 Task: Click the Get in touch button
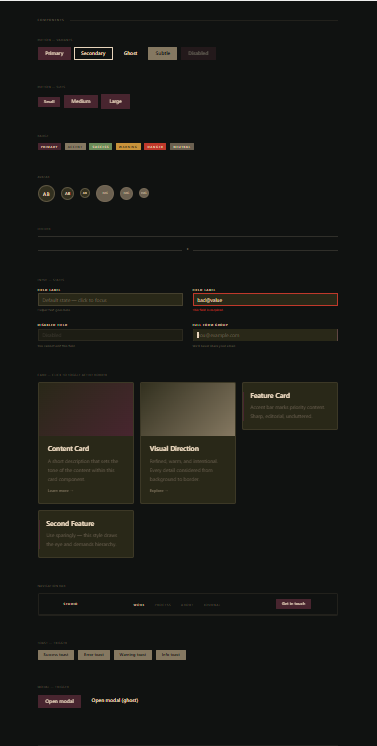(x=293, y=604)
